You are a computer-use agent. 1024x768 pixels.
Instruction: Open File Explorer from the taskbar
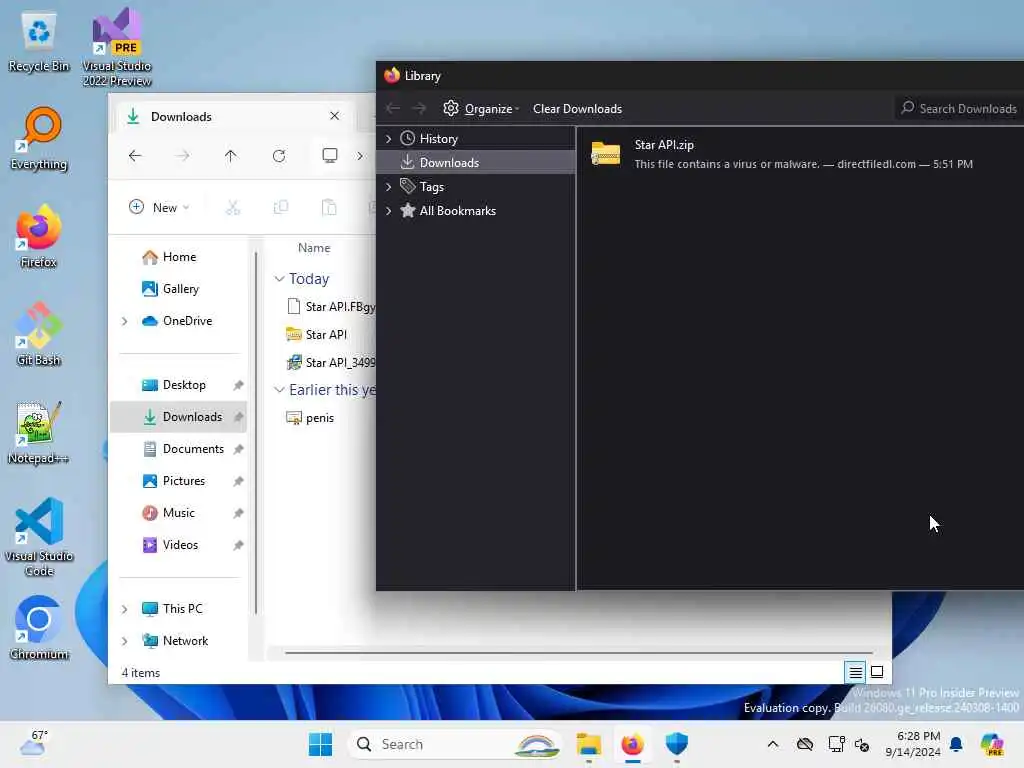coord(588,744)
